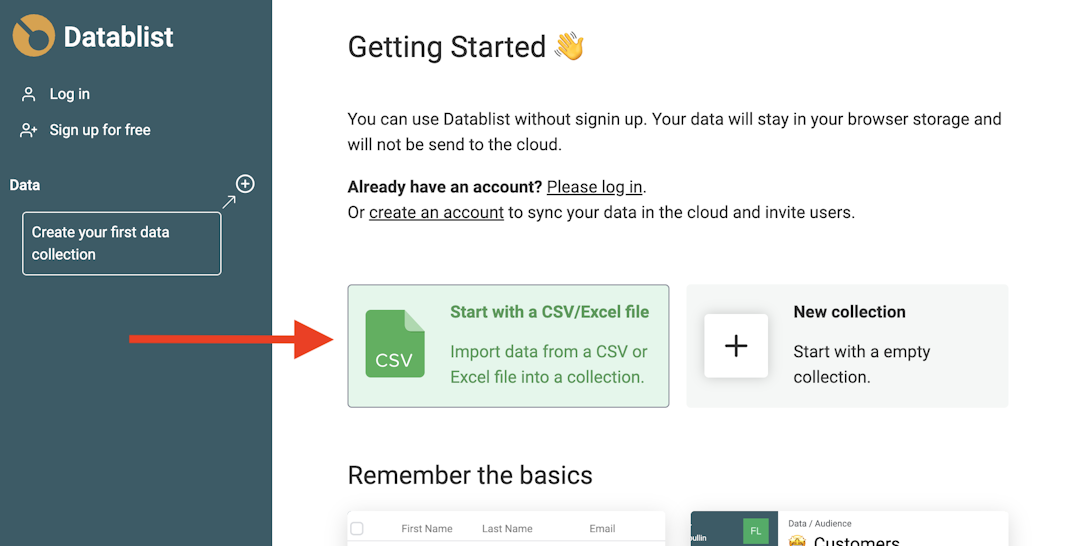Click 'Start with a CSV/Excel file' card

(x=508, y=346)
